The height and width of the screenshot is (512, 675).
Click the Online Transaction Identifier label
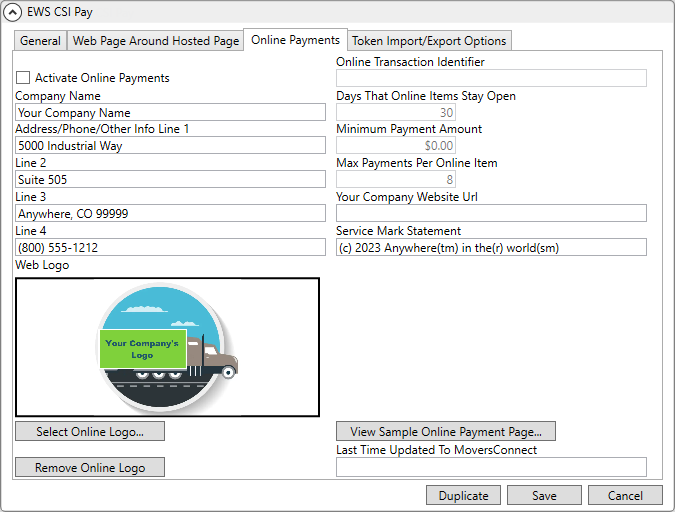pyautogui.click(x=410, y=62)
